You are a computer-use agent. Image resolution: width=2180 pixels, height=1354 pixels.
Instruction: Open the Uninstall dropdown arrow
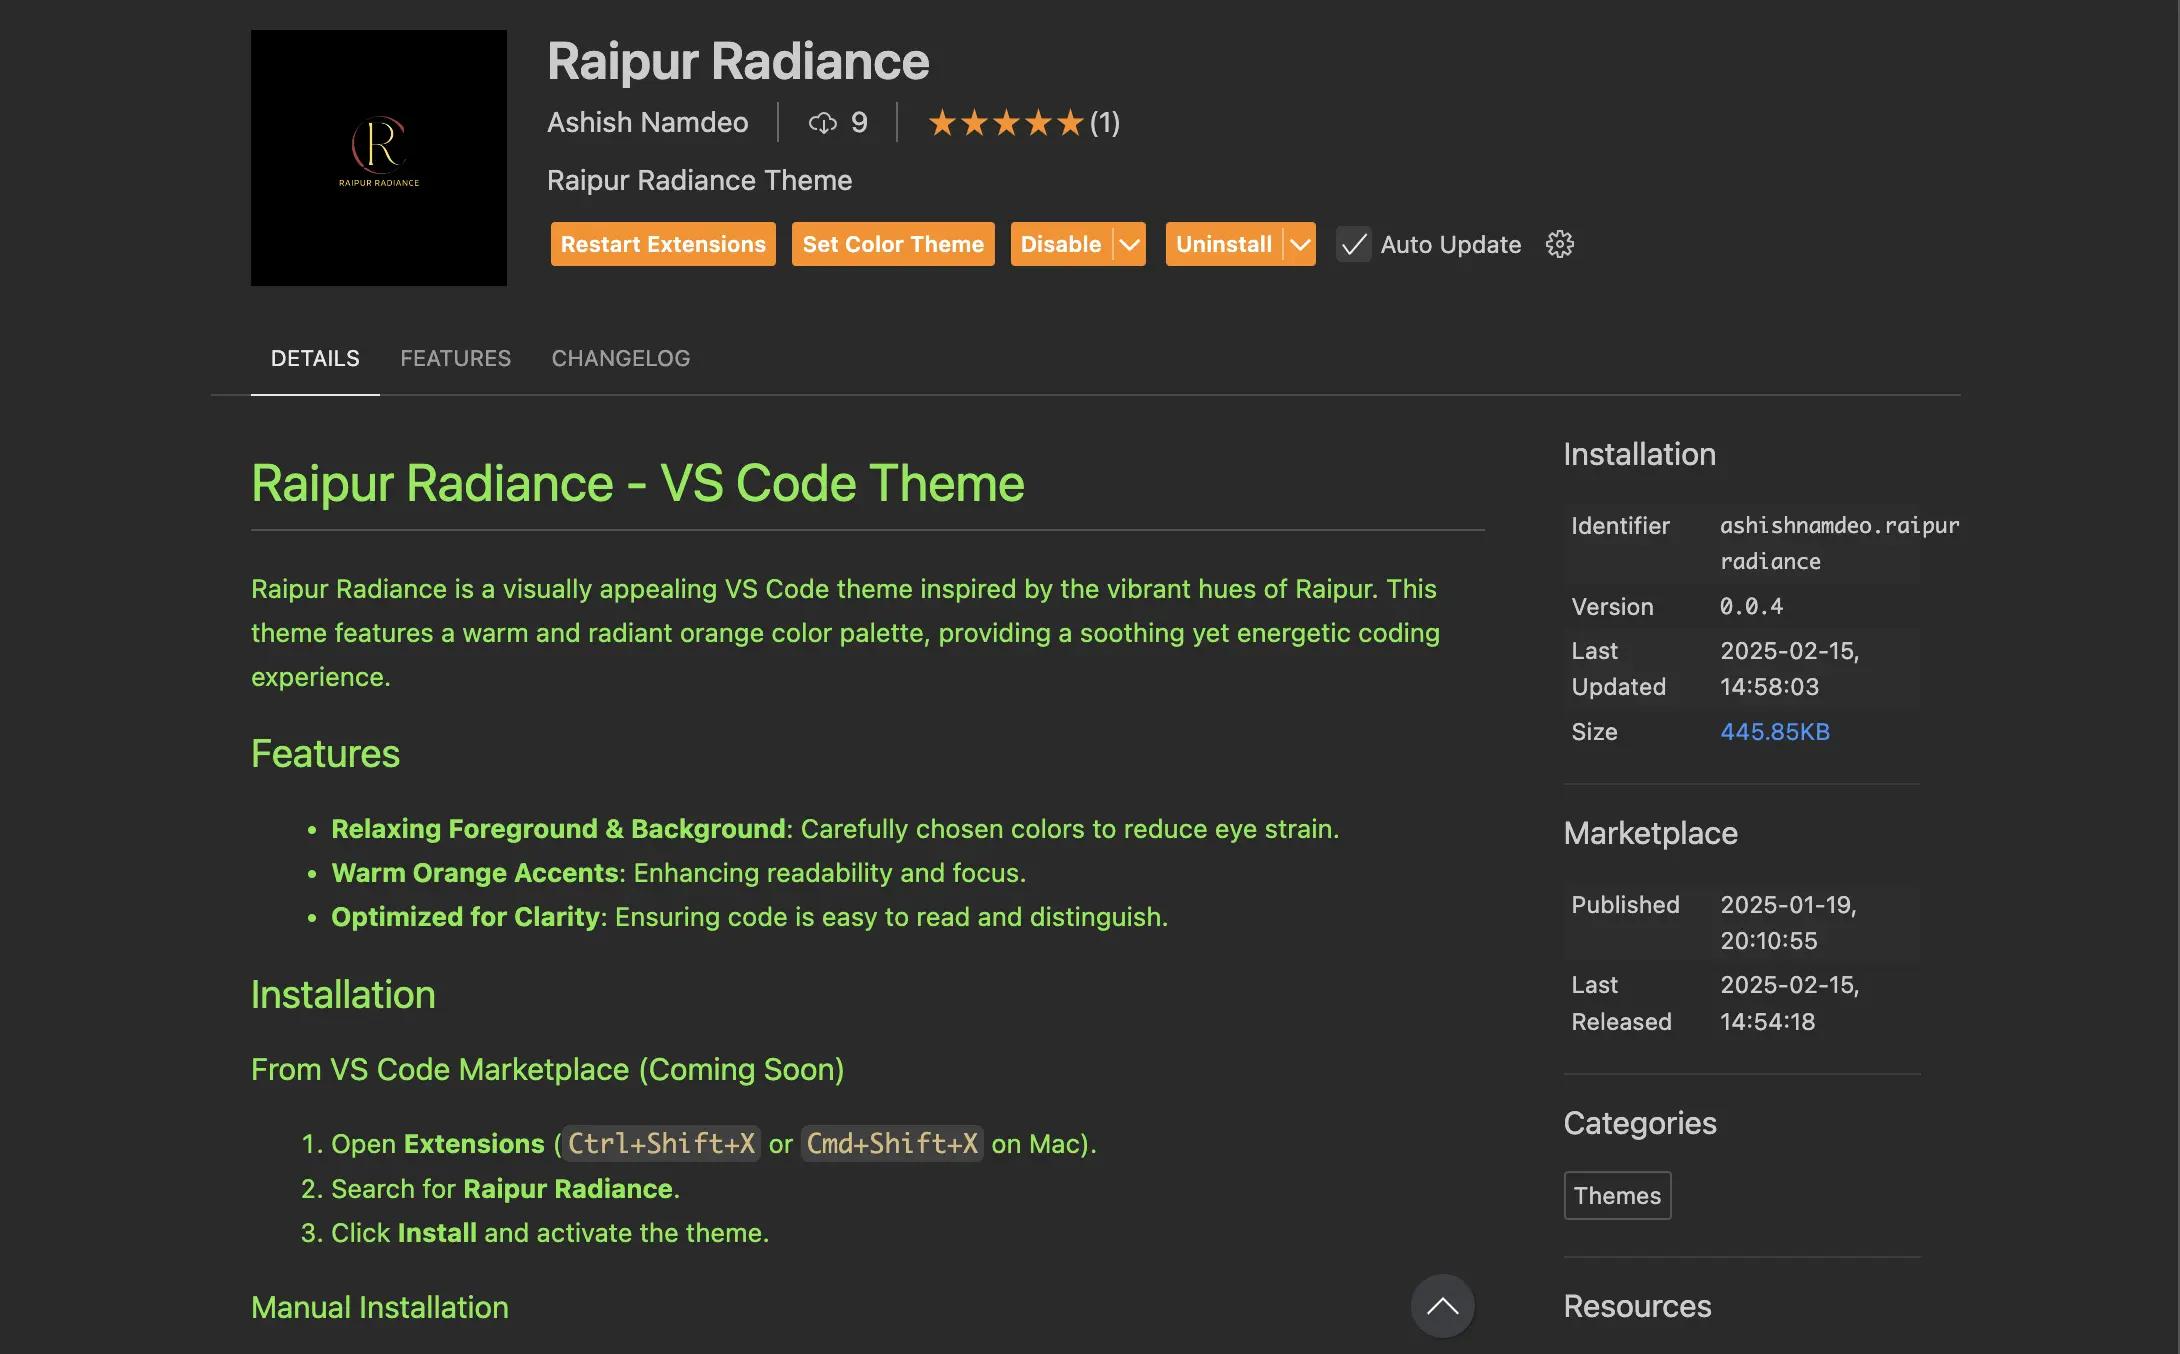coord(1300,244)
